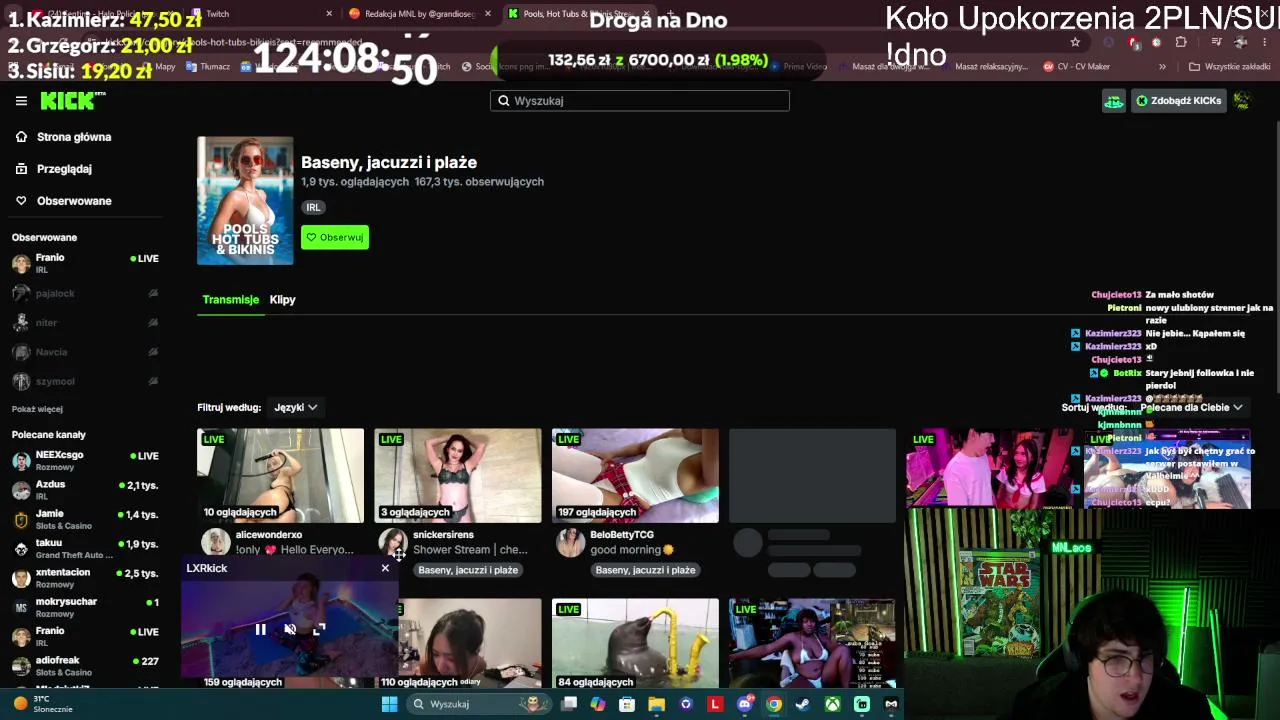The width and height of the screenshot is (1280, 720).
Task: Click the Zdobądź KICKs button
Action: coord(1178,100)
